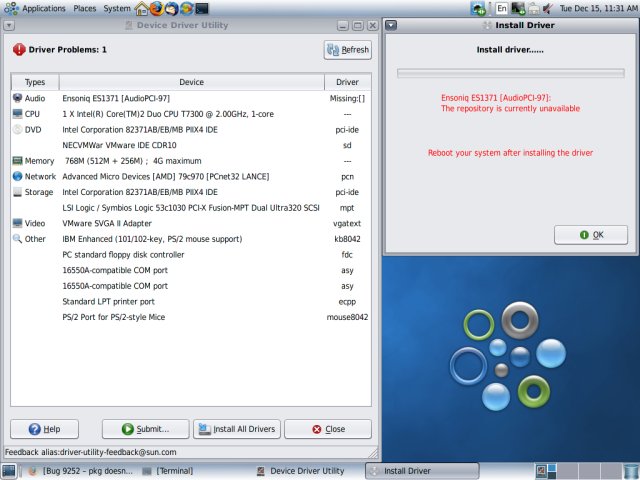Click the En keyboard layout indicator
This screenshot has height=480, width=640.
pyautogui.click(x=501, y=8)
